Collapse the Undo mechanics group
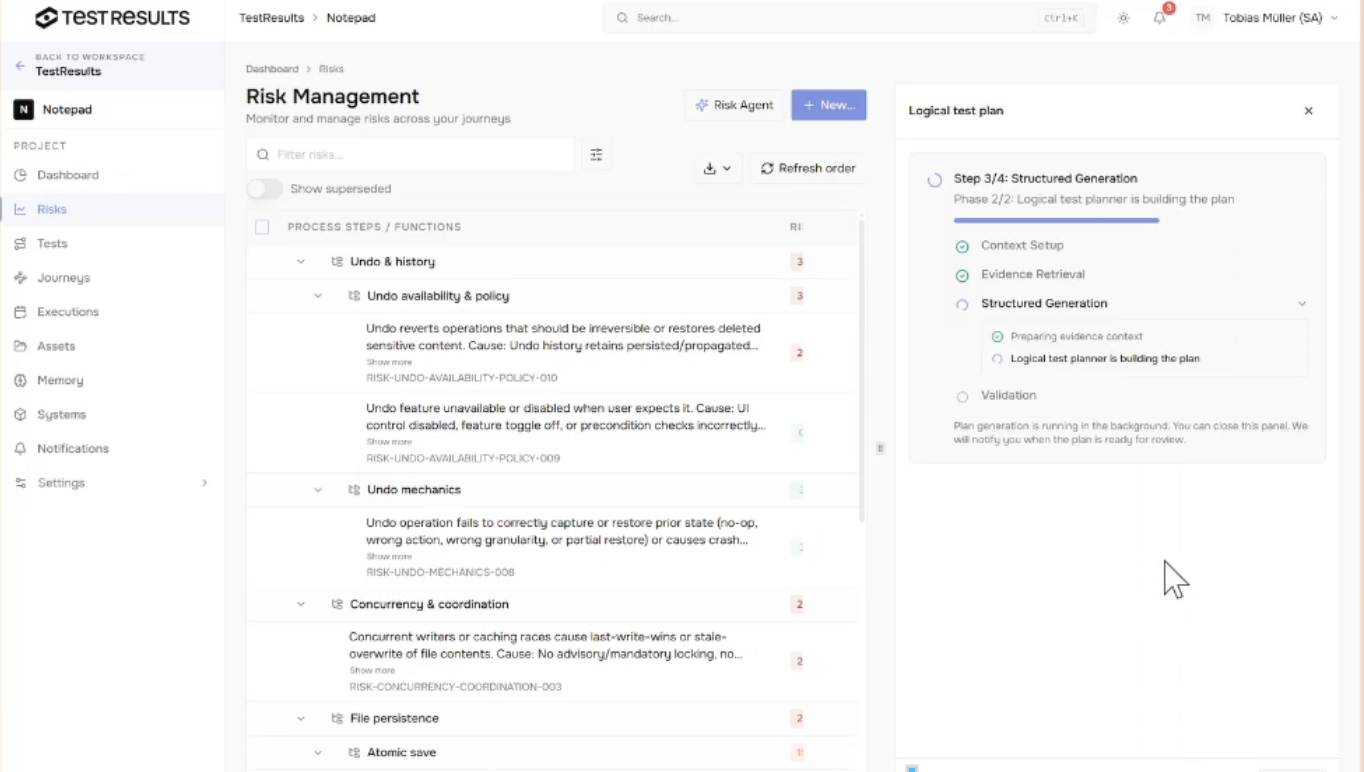This screenshot has width=1364, height=772. coord(318,490)
